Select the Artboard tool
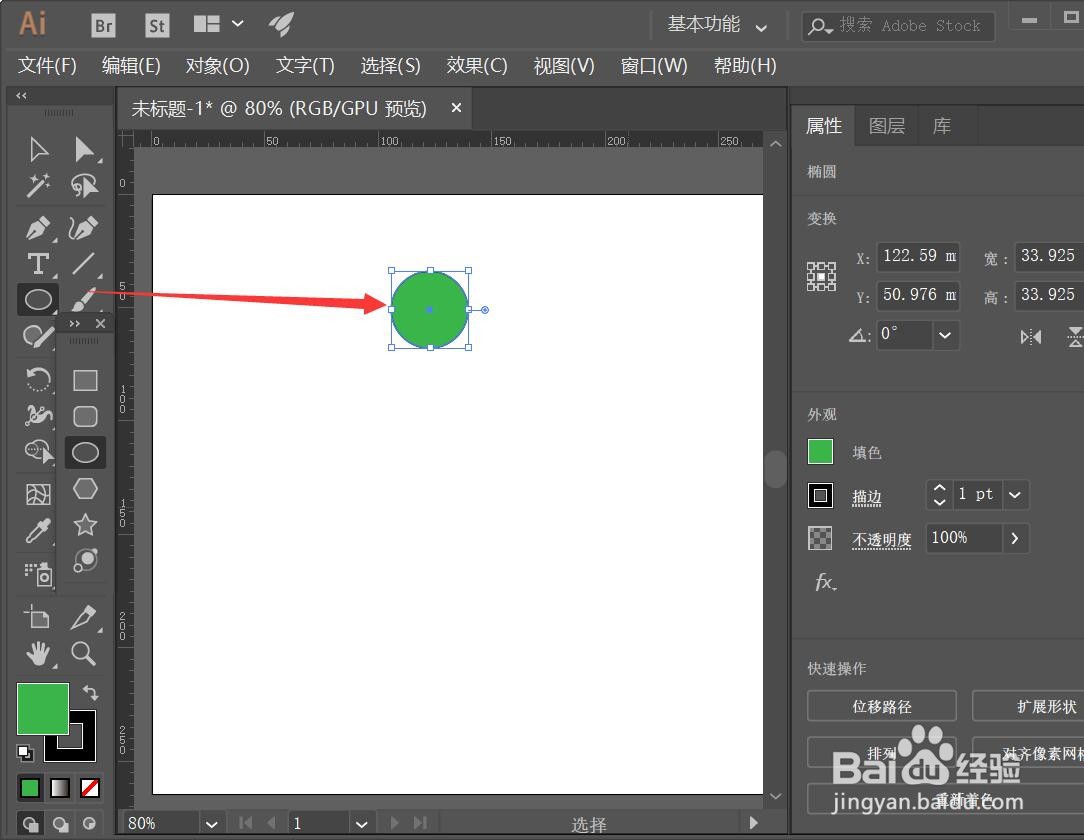Image resolution: width=1084 pixels, height=840 pixels. [x=37, y=617]
